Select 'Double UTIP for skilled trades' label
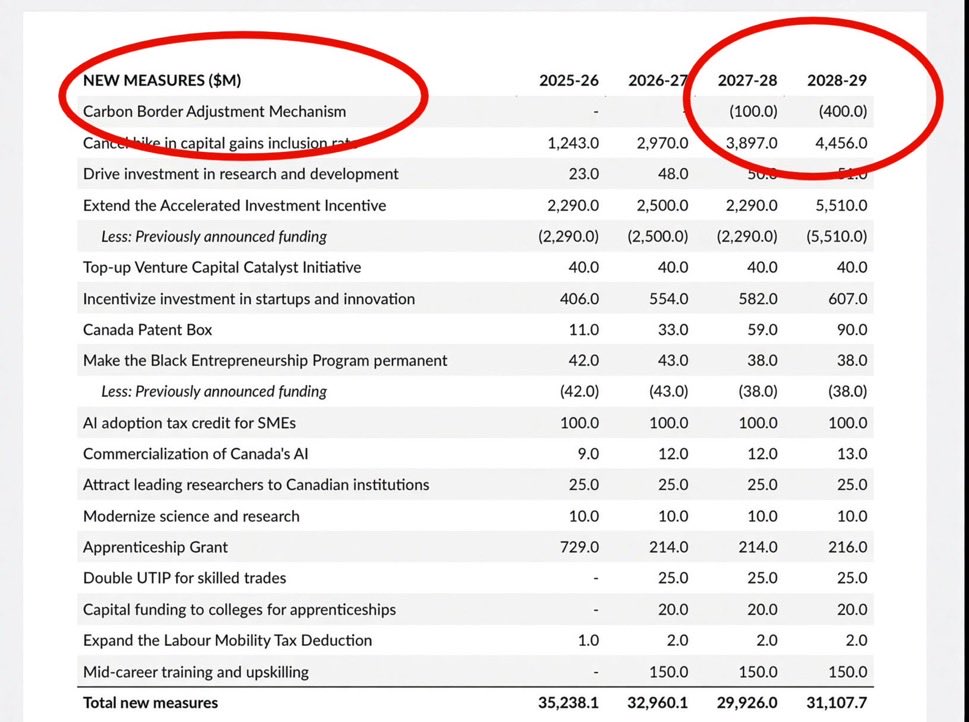The width and height of the screenshot is (969, 722). pyautogui.click(x=184, y=578)
